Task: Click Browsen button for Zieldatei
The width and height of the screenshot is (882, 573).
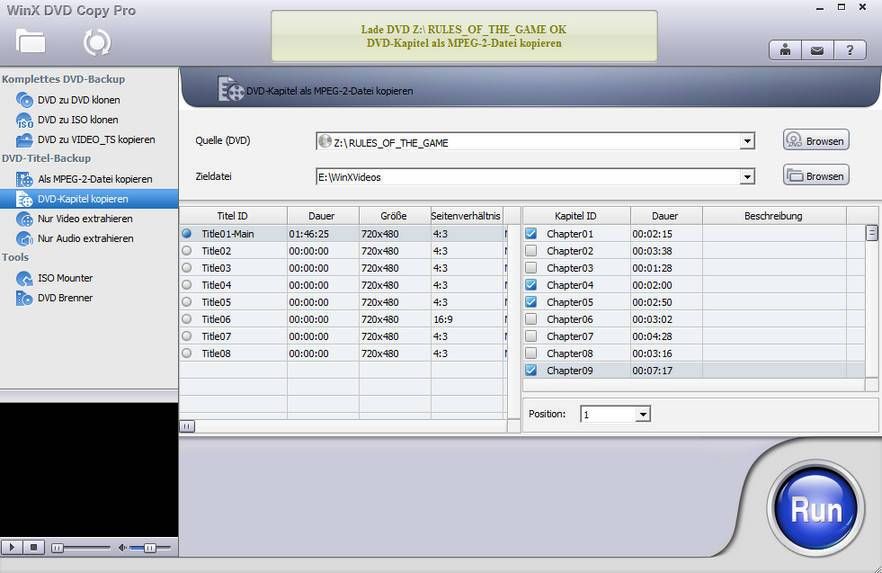Action: (x=816, y=175)
